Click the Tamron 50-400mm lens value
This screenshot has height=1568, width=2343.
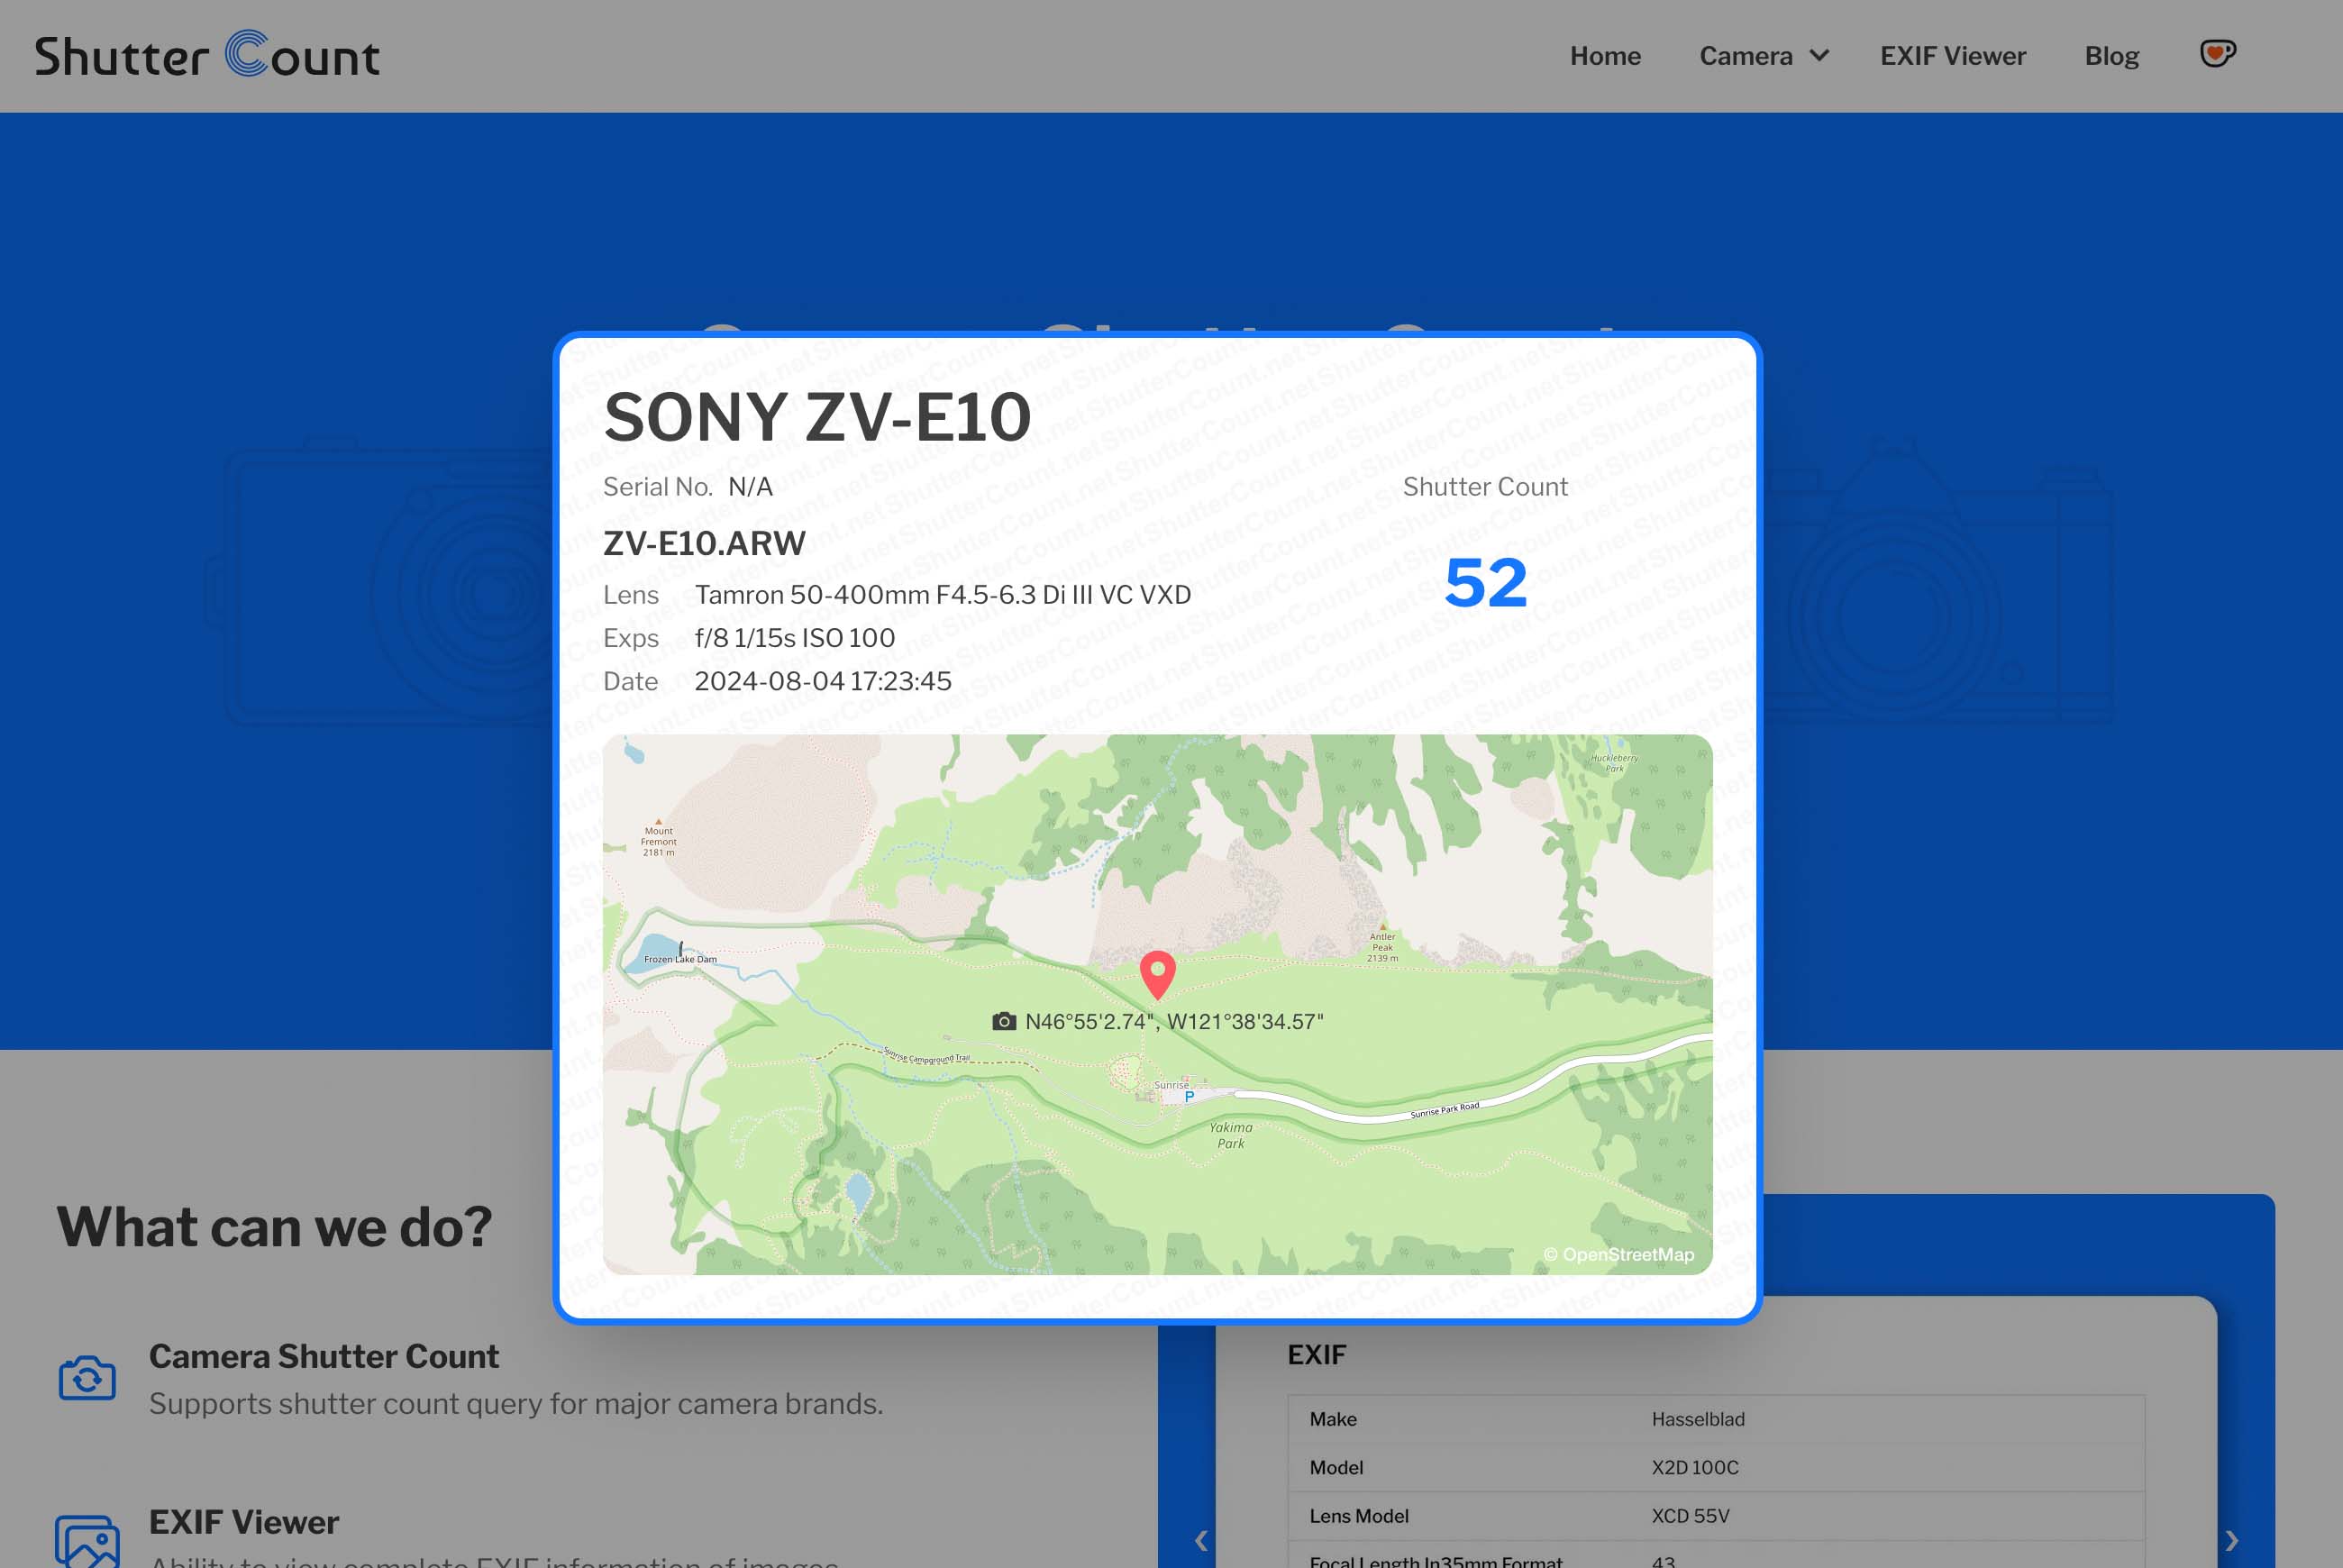coord(942,595)
